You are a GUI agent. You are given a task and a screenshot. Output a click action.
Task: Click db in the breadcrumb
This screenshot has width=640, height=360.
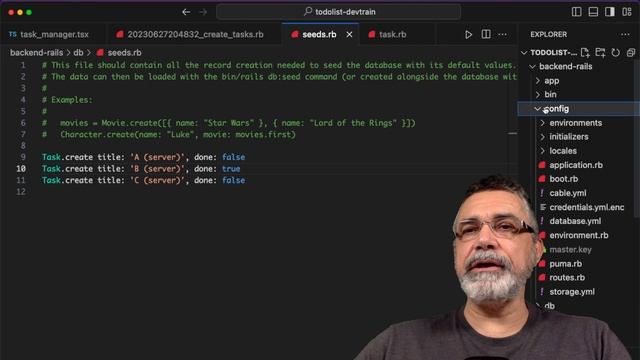(x=78, y=53)
